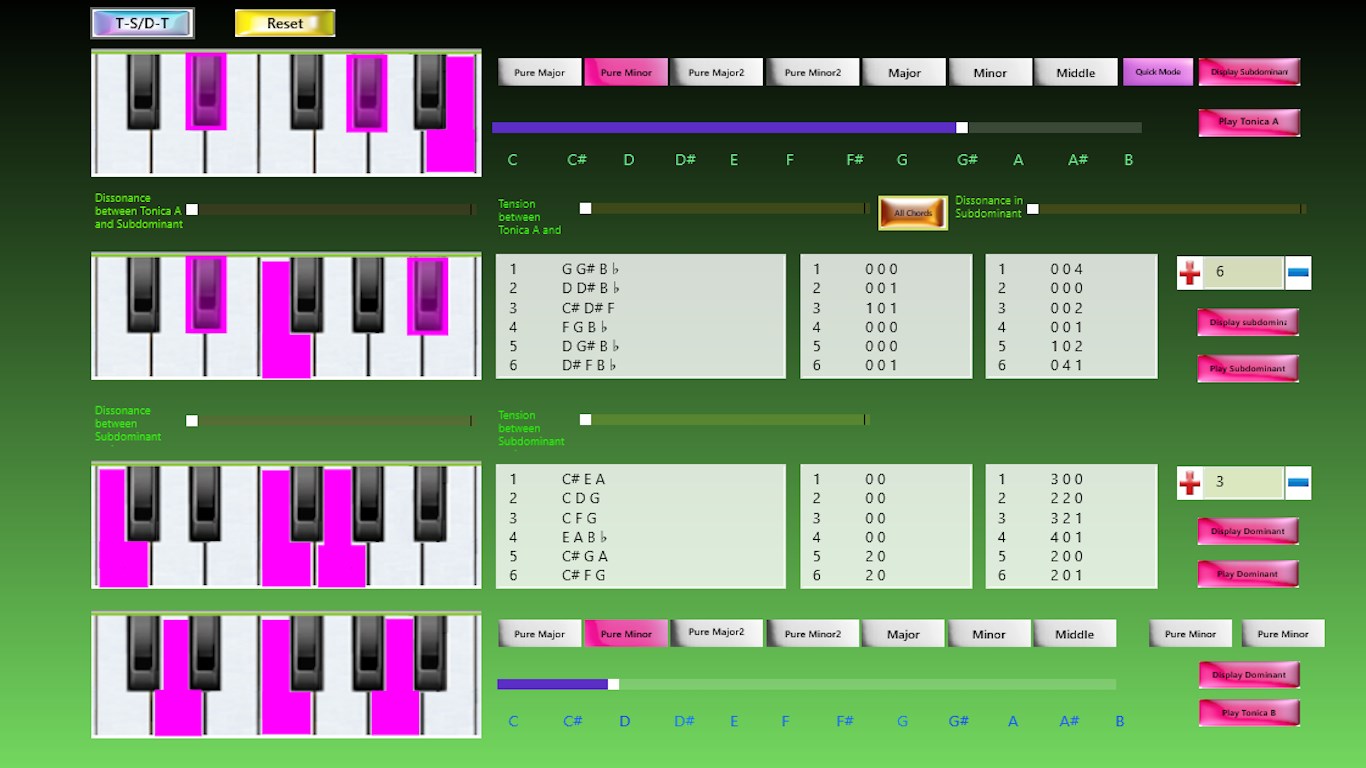The height and width of the screenshot is (768, 1366).
Task: Click the blue minus beside the 3 counter
Action: tap(1299, 483)
